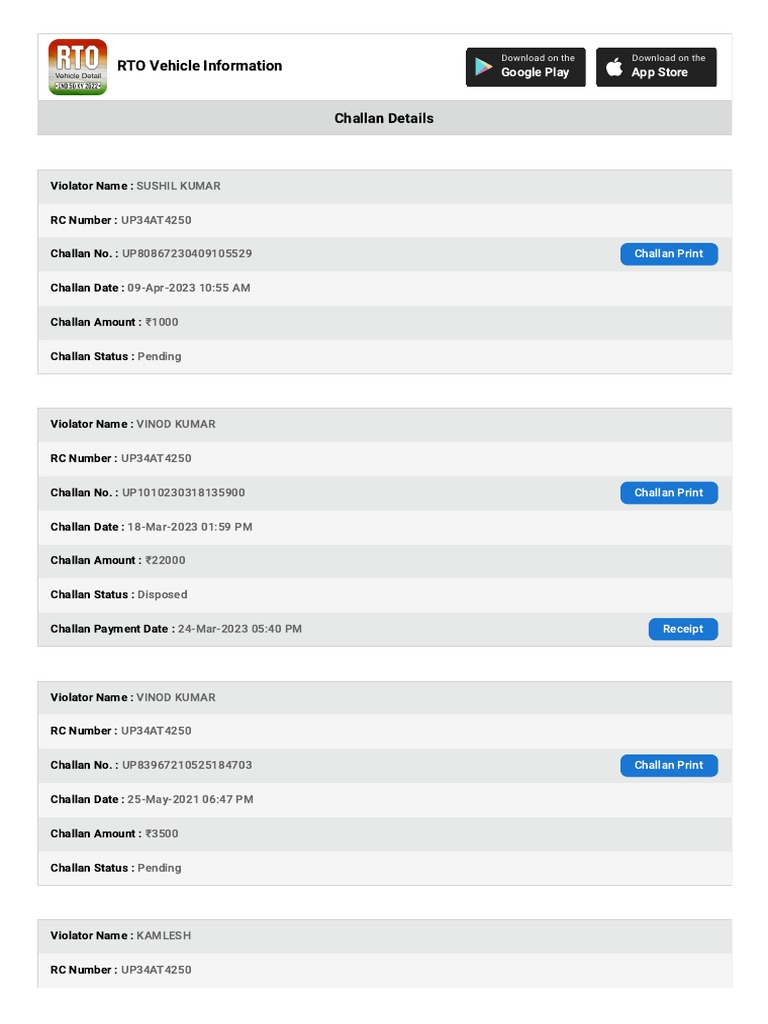Click first VINOD KUMAR violator name row
The height and width of the screenshot is (1024, 768).
[385, 424]
